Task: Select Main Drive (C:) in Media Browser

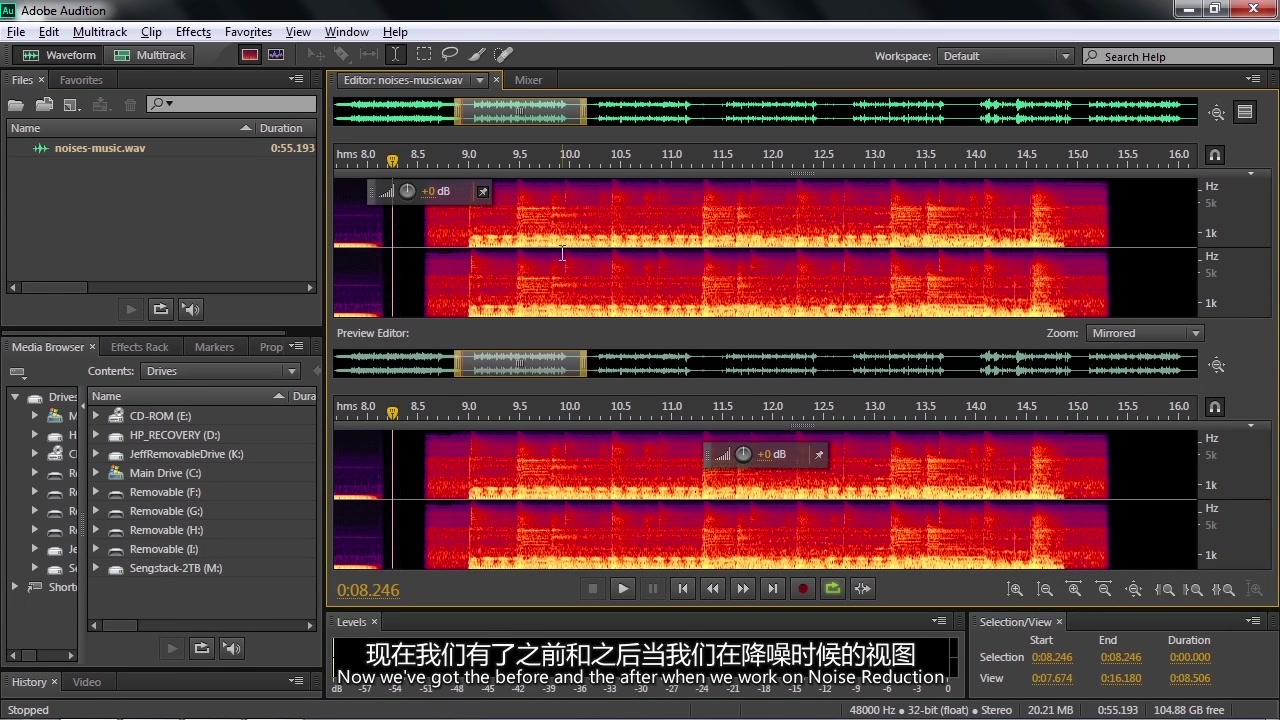Action: (166, 472)
